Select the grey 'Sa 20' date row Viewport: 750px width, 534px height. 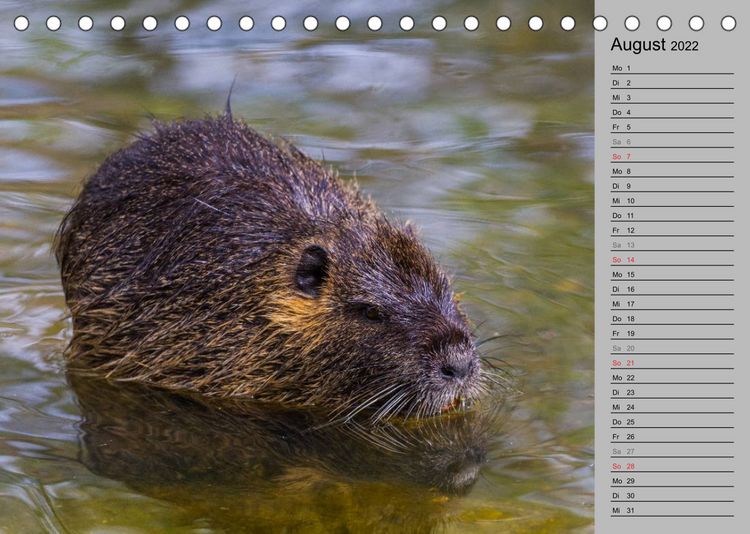point(672,348)
